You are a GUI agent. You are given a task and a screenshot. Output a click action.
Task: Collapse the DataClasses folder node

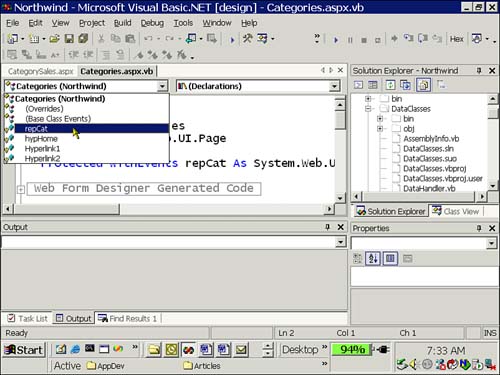click(368, 109)
